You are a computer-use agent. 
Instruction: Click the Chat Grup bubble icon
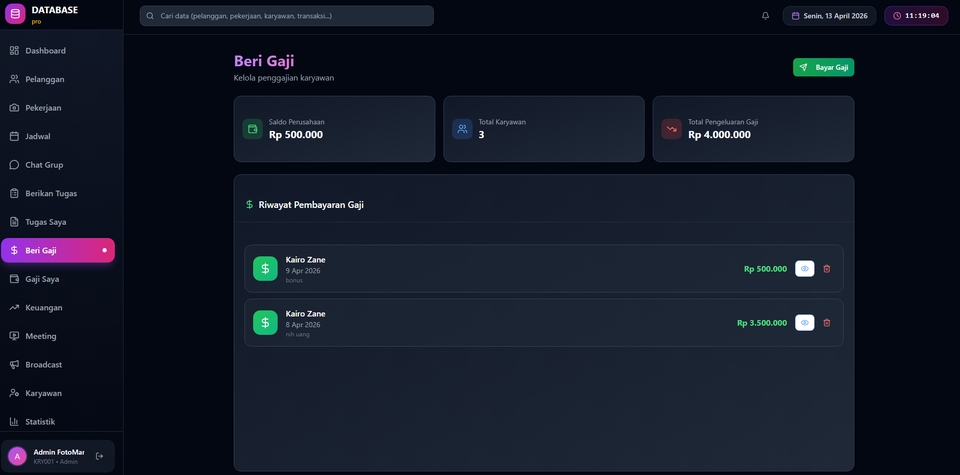(14, 165)
